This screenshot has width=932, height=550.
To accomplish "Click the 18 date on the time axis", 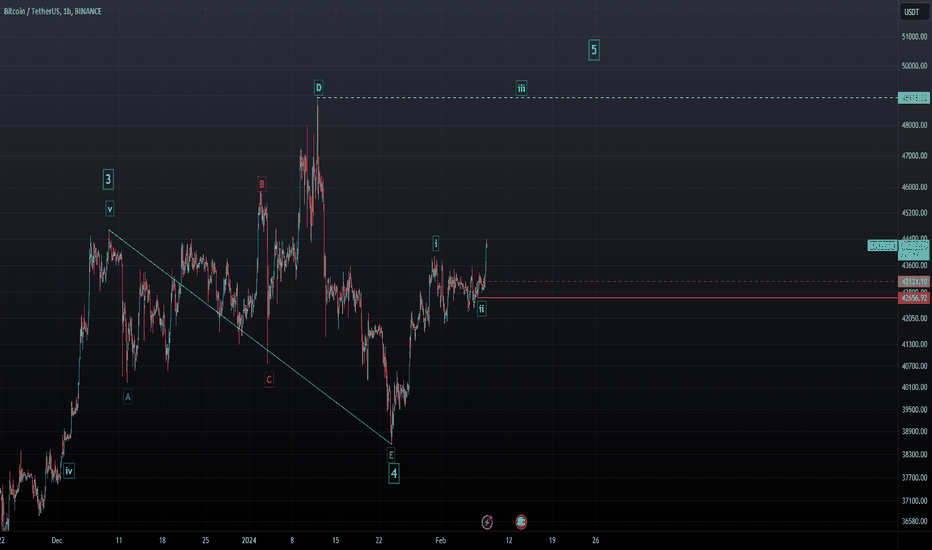I will 162,540.
